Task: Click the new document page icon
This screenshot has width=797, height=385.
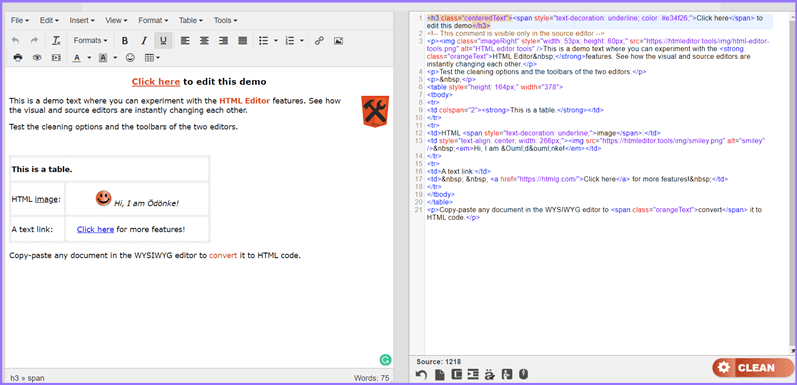Action: (440, 374)
